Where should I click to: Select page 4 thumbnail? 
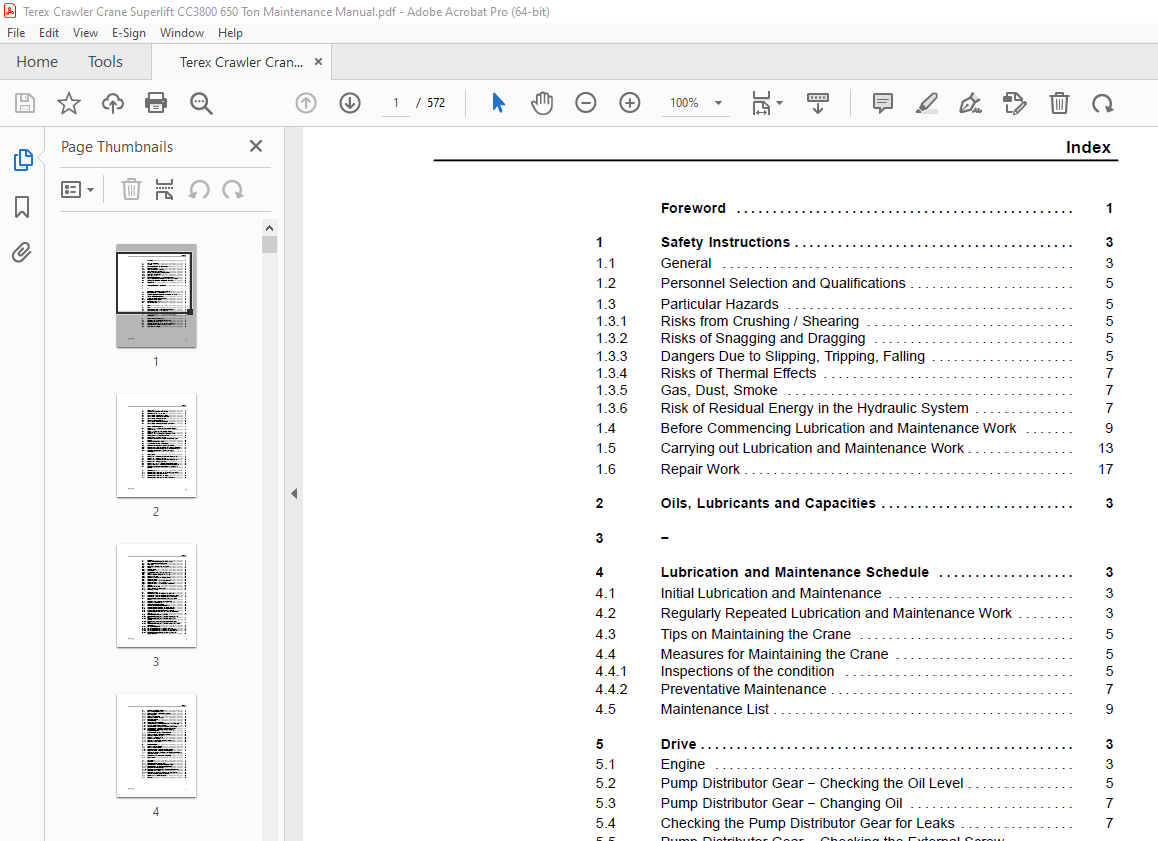point(156,746)
